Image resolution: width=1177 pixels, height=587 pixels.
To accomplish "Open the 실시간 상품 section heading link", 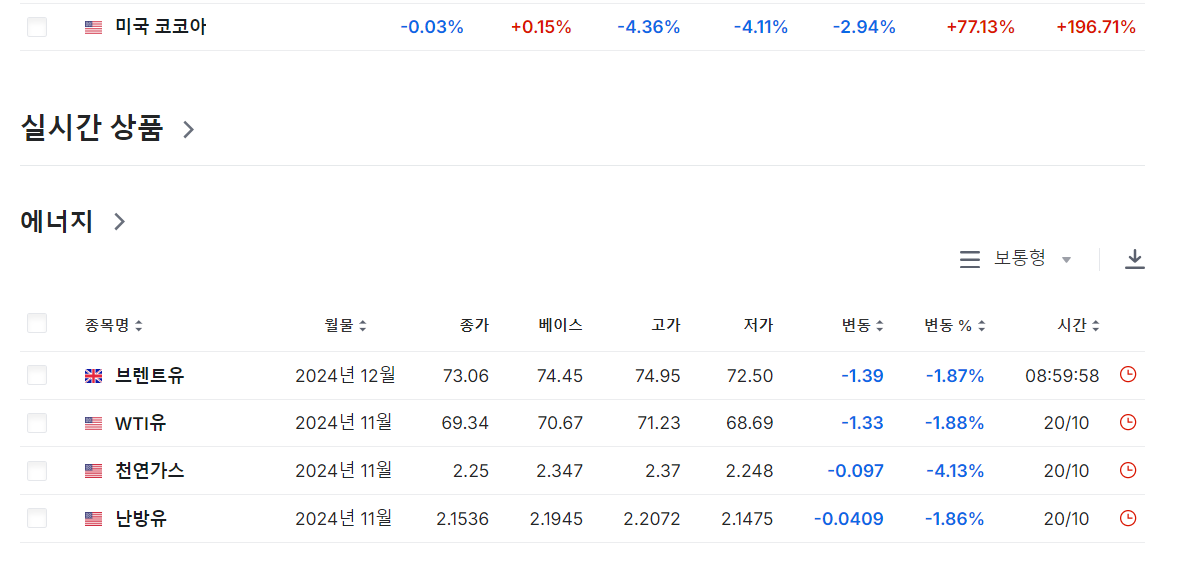I will [x=92, y=128].
